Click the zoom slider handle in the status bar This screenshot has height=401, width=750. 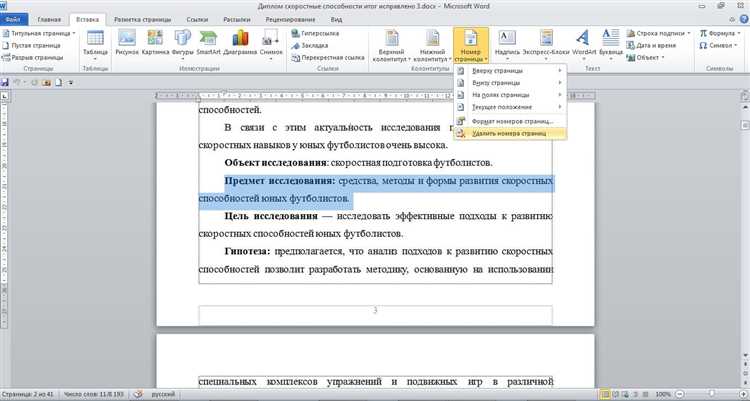tap(711, 395)
